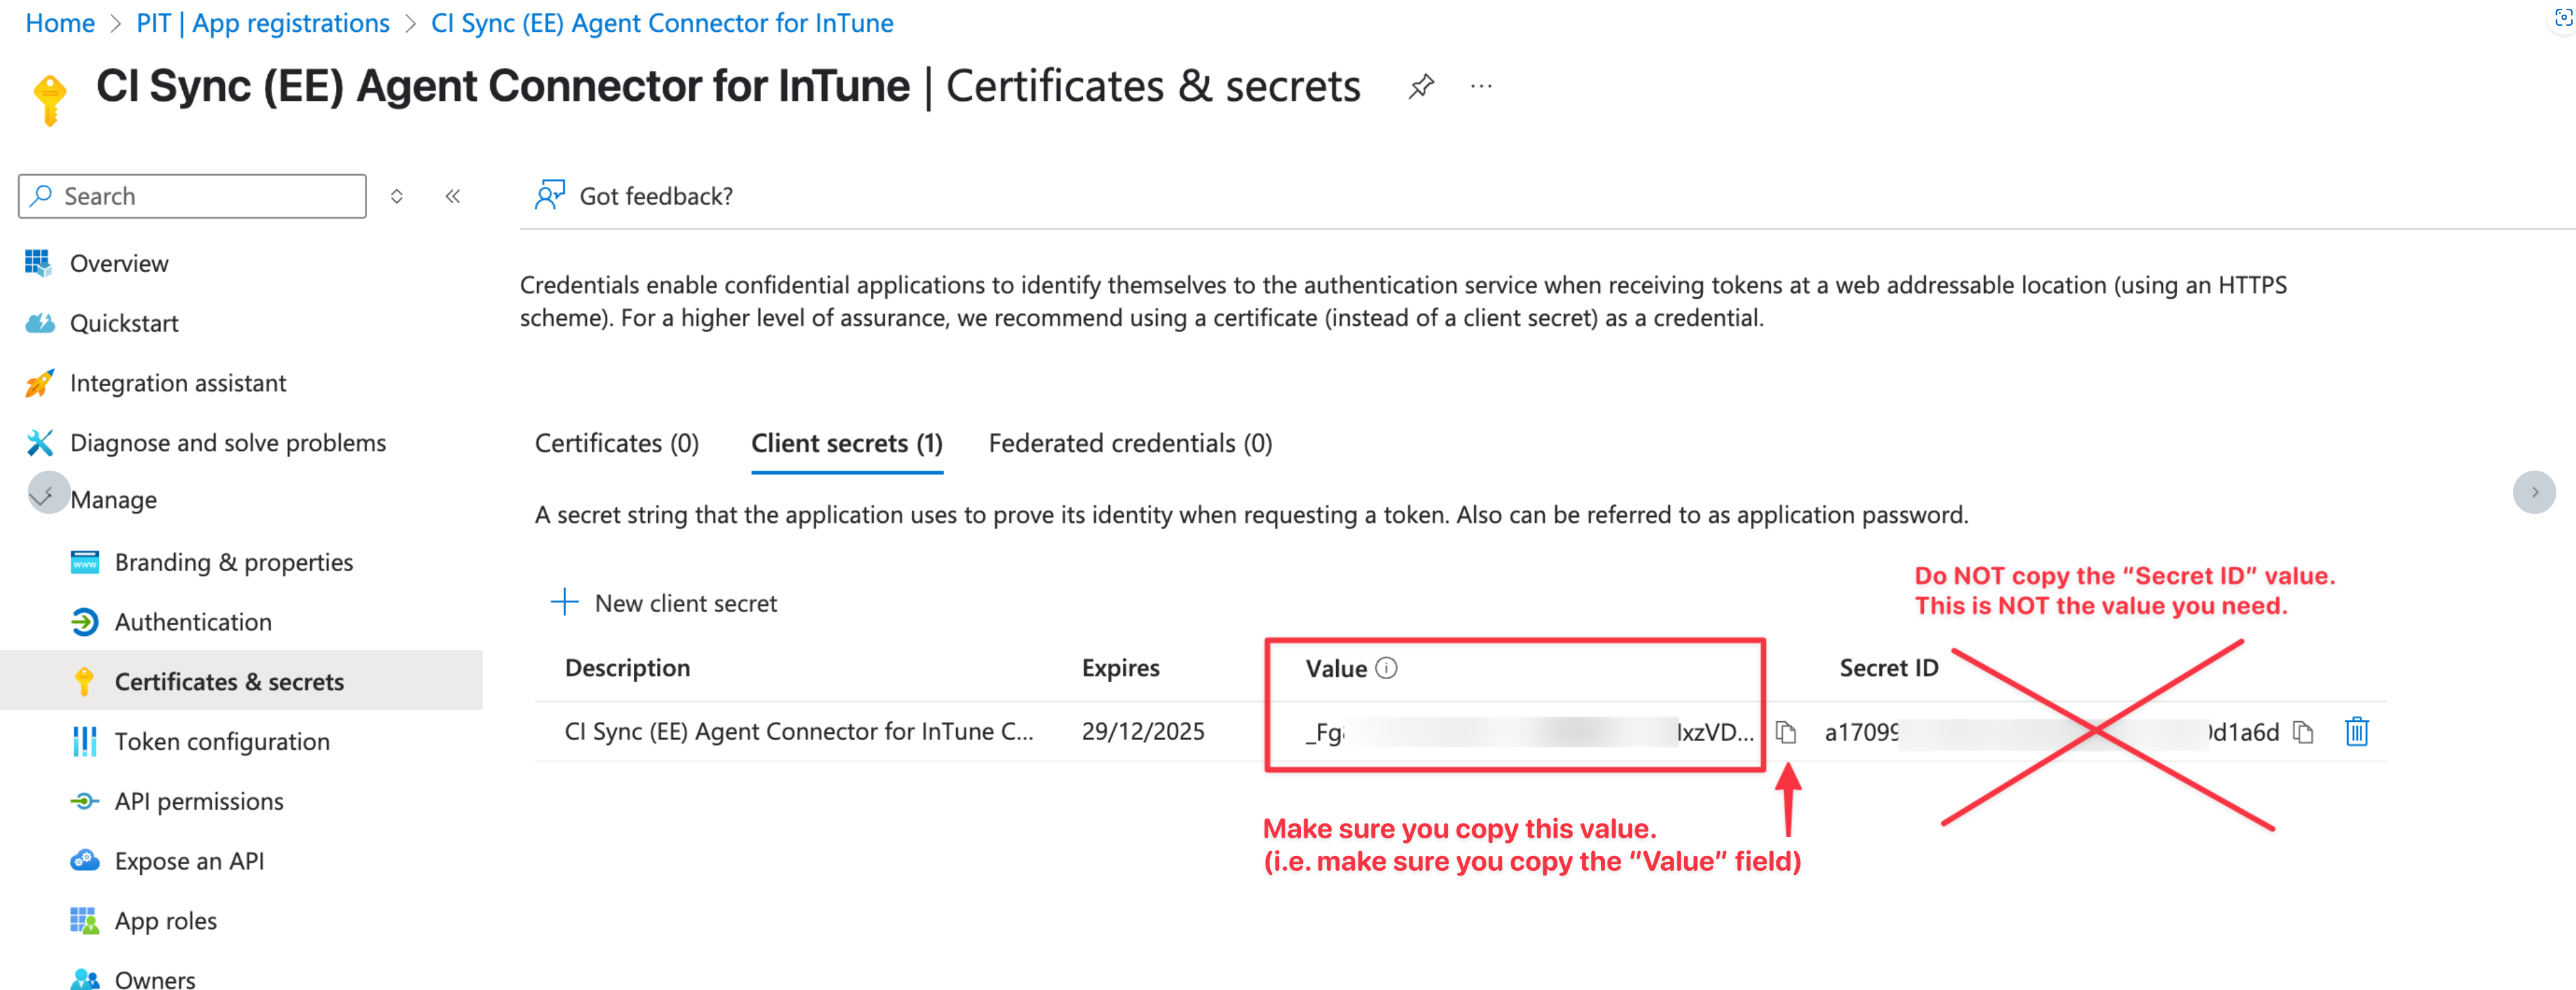Image resolution: width=2576 pixels, height=990 pixels.
Task: Click the focus icon in top-right corner
Action: [x=2563, y=18]
